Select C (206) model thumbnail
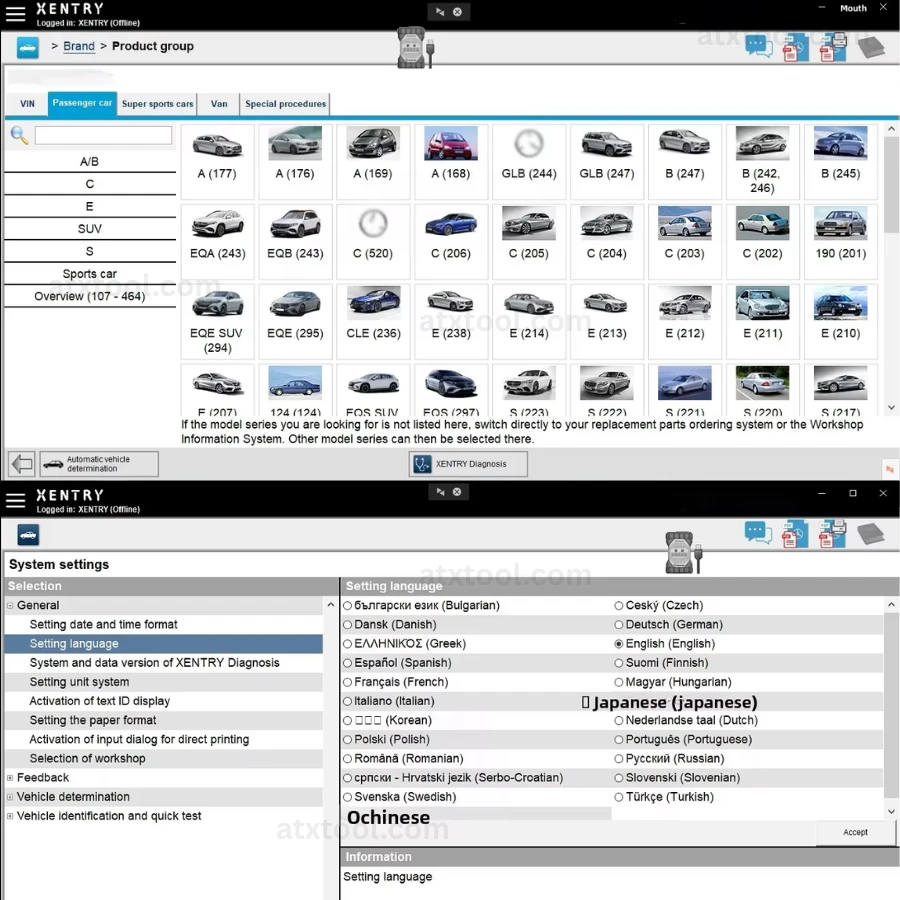 pos(451,242)
